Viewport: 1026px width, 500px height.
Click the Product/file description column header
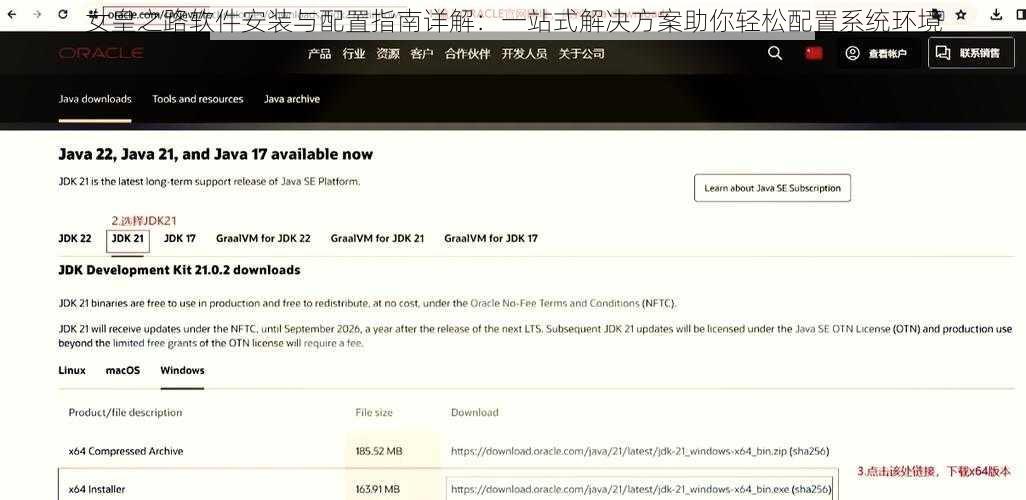tap(125, 412)
